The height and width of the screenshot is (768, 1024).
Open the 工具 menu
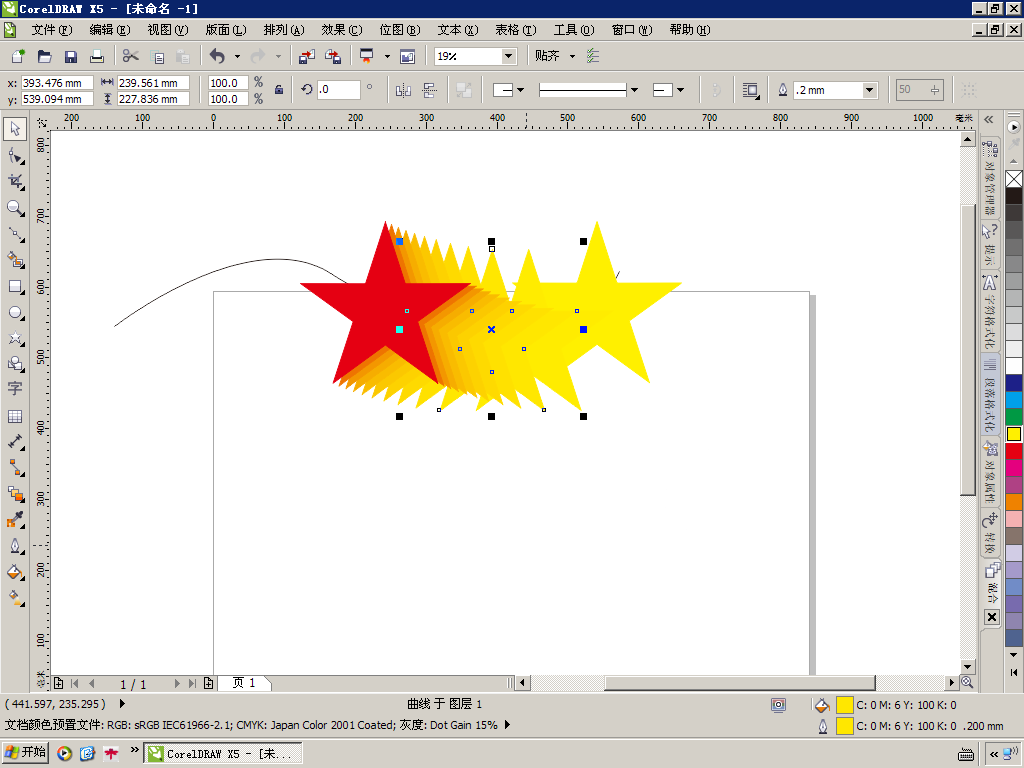click(x=574, y=30)
